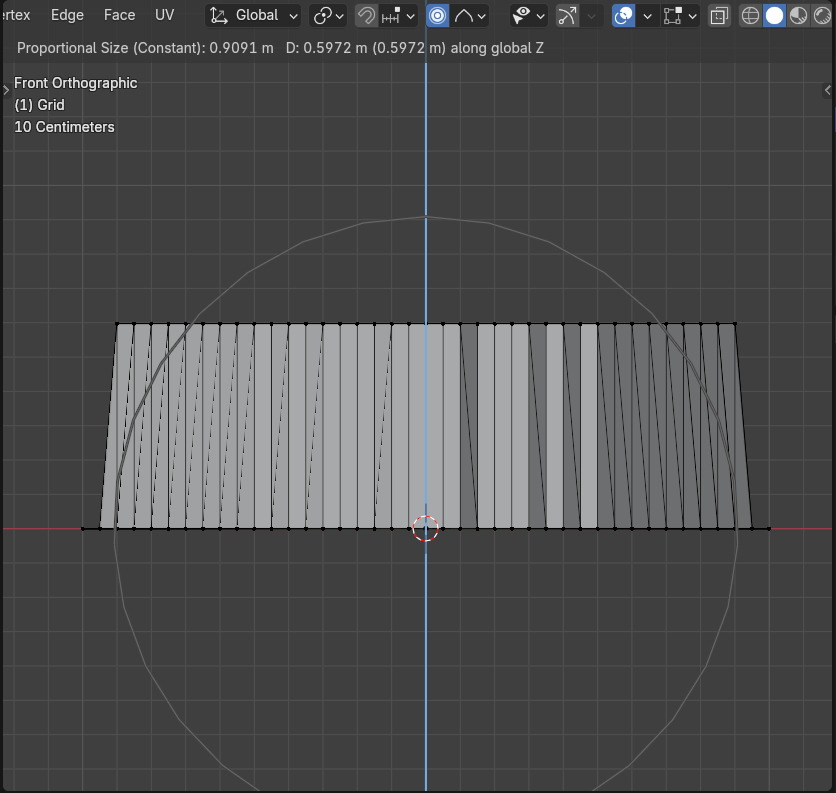Click the selectability and visibility eye icon
The height and width of the screenshot is (793, 836).
pyautogui.click(x=521, y=16)
